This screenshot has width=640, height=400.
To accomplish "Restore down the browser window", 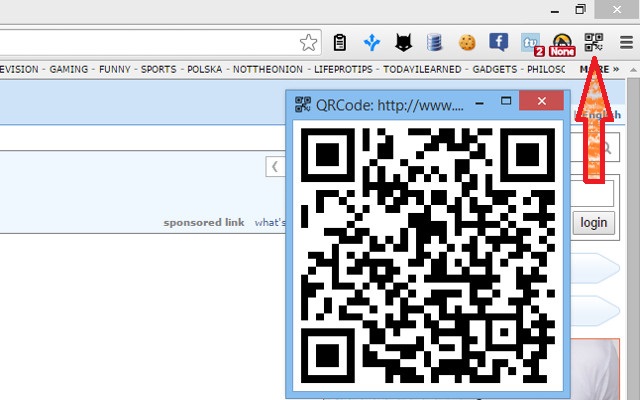I will 580,9.
